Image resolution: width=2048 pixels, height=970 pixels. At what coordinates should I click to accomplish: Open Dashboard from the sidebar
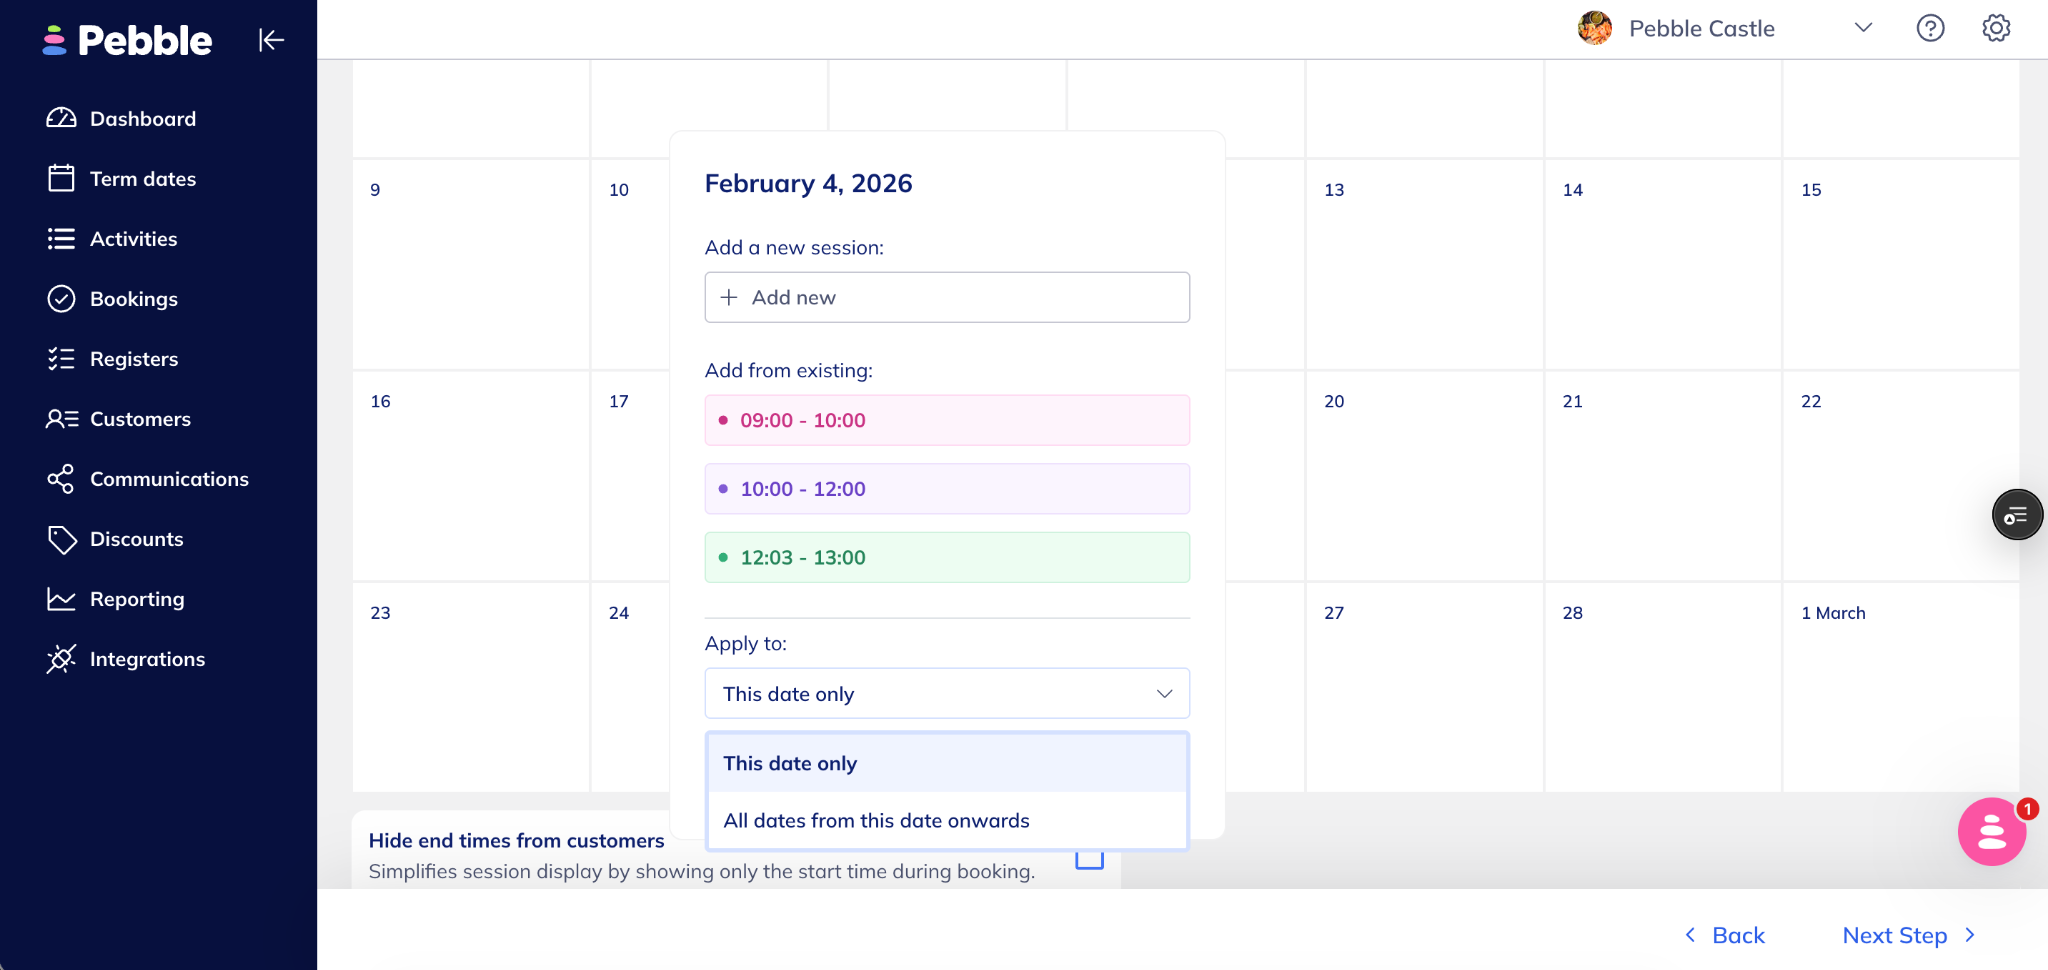(142, 119)
